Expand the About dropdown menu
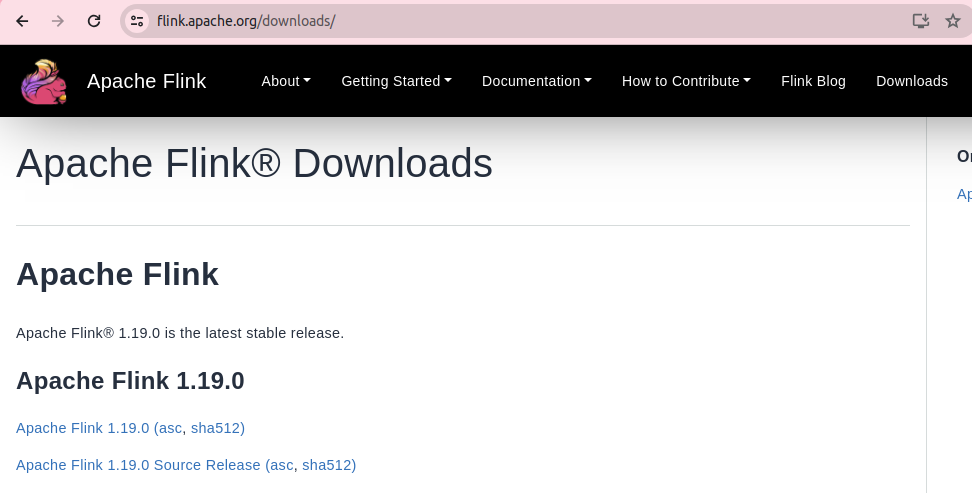 click(x=286, y=81)
